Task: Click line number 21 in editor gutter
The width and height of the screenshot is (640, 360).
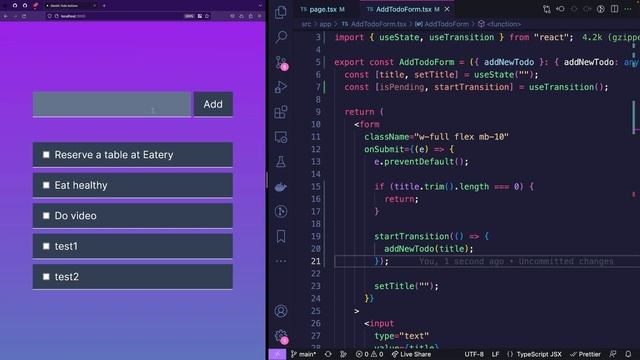Action: point(316,261)
